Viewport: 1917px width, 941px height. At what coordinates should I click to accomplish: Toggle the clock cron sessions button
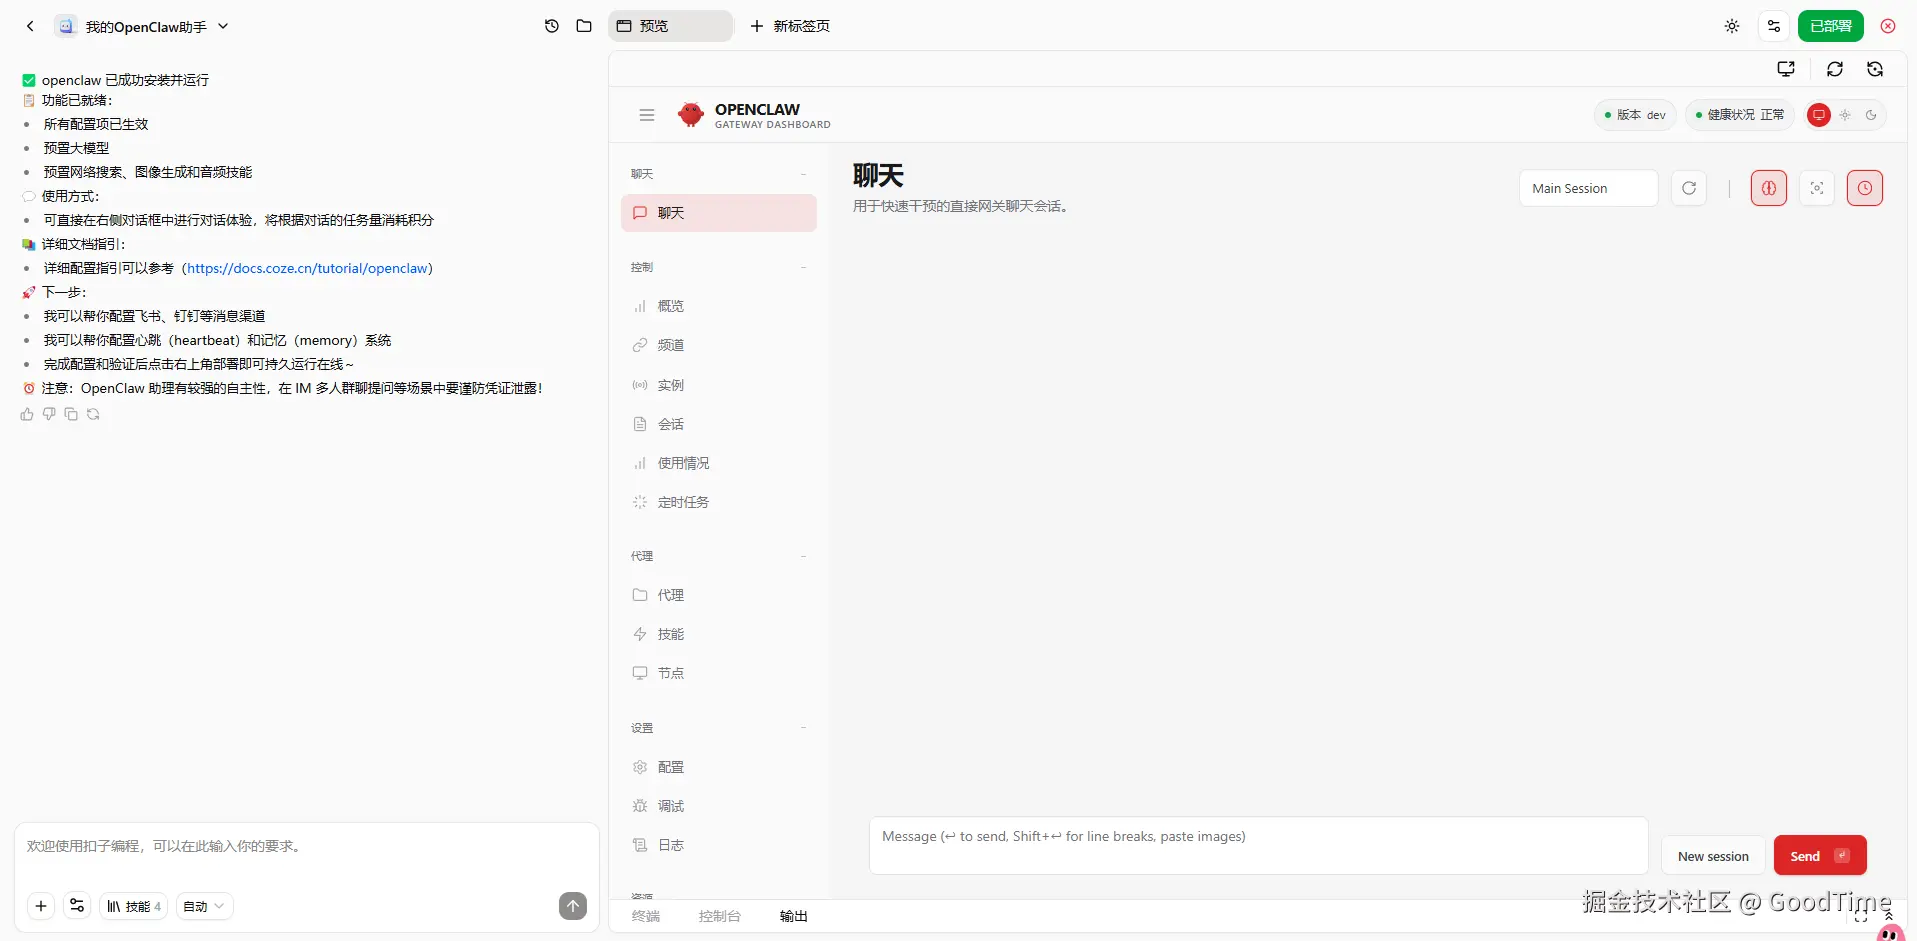(x=1865, y=188)
